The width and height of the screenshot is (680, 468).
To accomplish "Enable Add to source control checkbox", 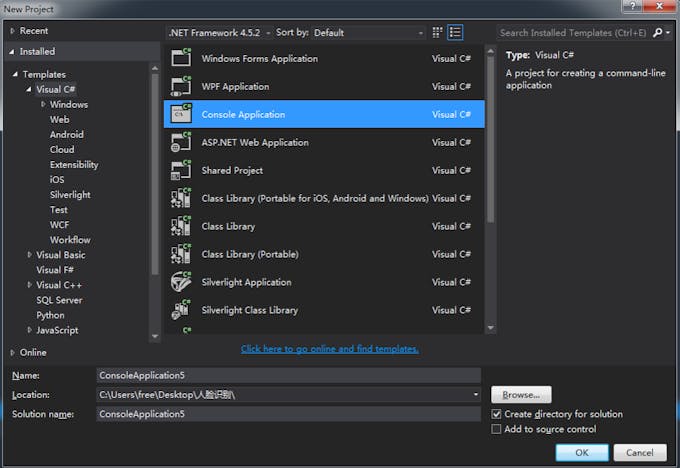I will 497,429.
